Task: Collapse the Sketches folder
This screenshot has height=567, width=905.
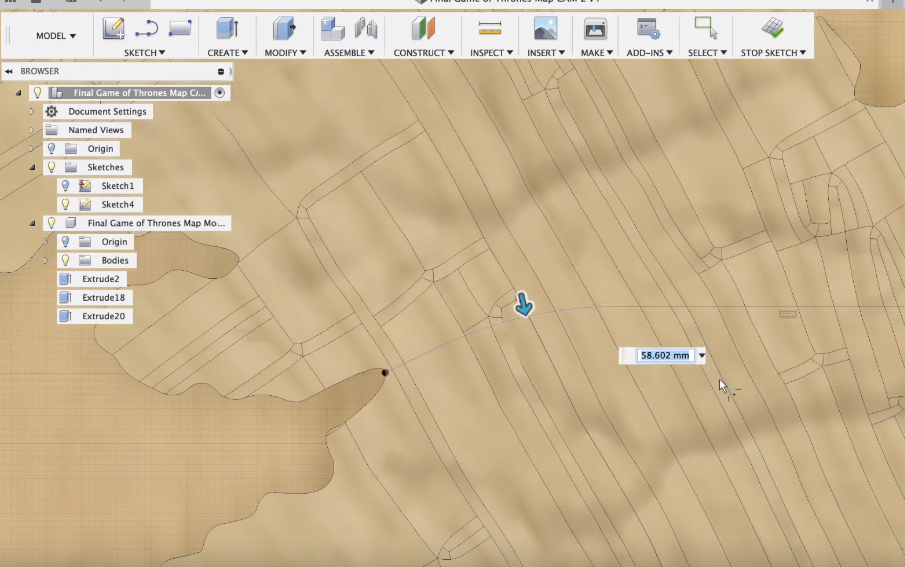Action: (32, 167)
